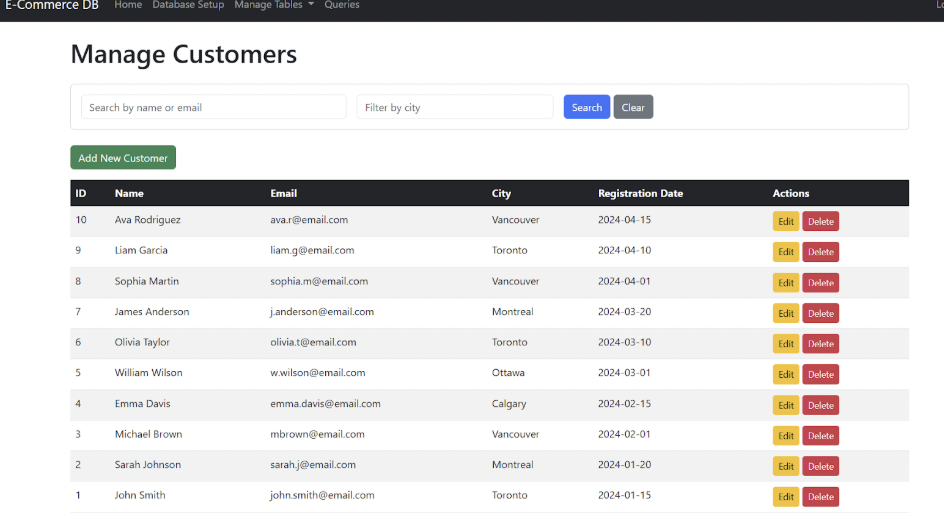Viewport: 944px width, 532px height.
Task: Open the Manage Tables dropdown menu
Action: tap(273, 5)
